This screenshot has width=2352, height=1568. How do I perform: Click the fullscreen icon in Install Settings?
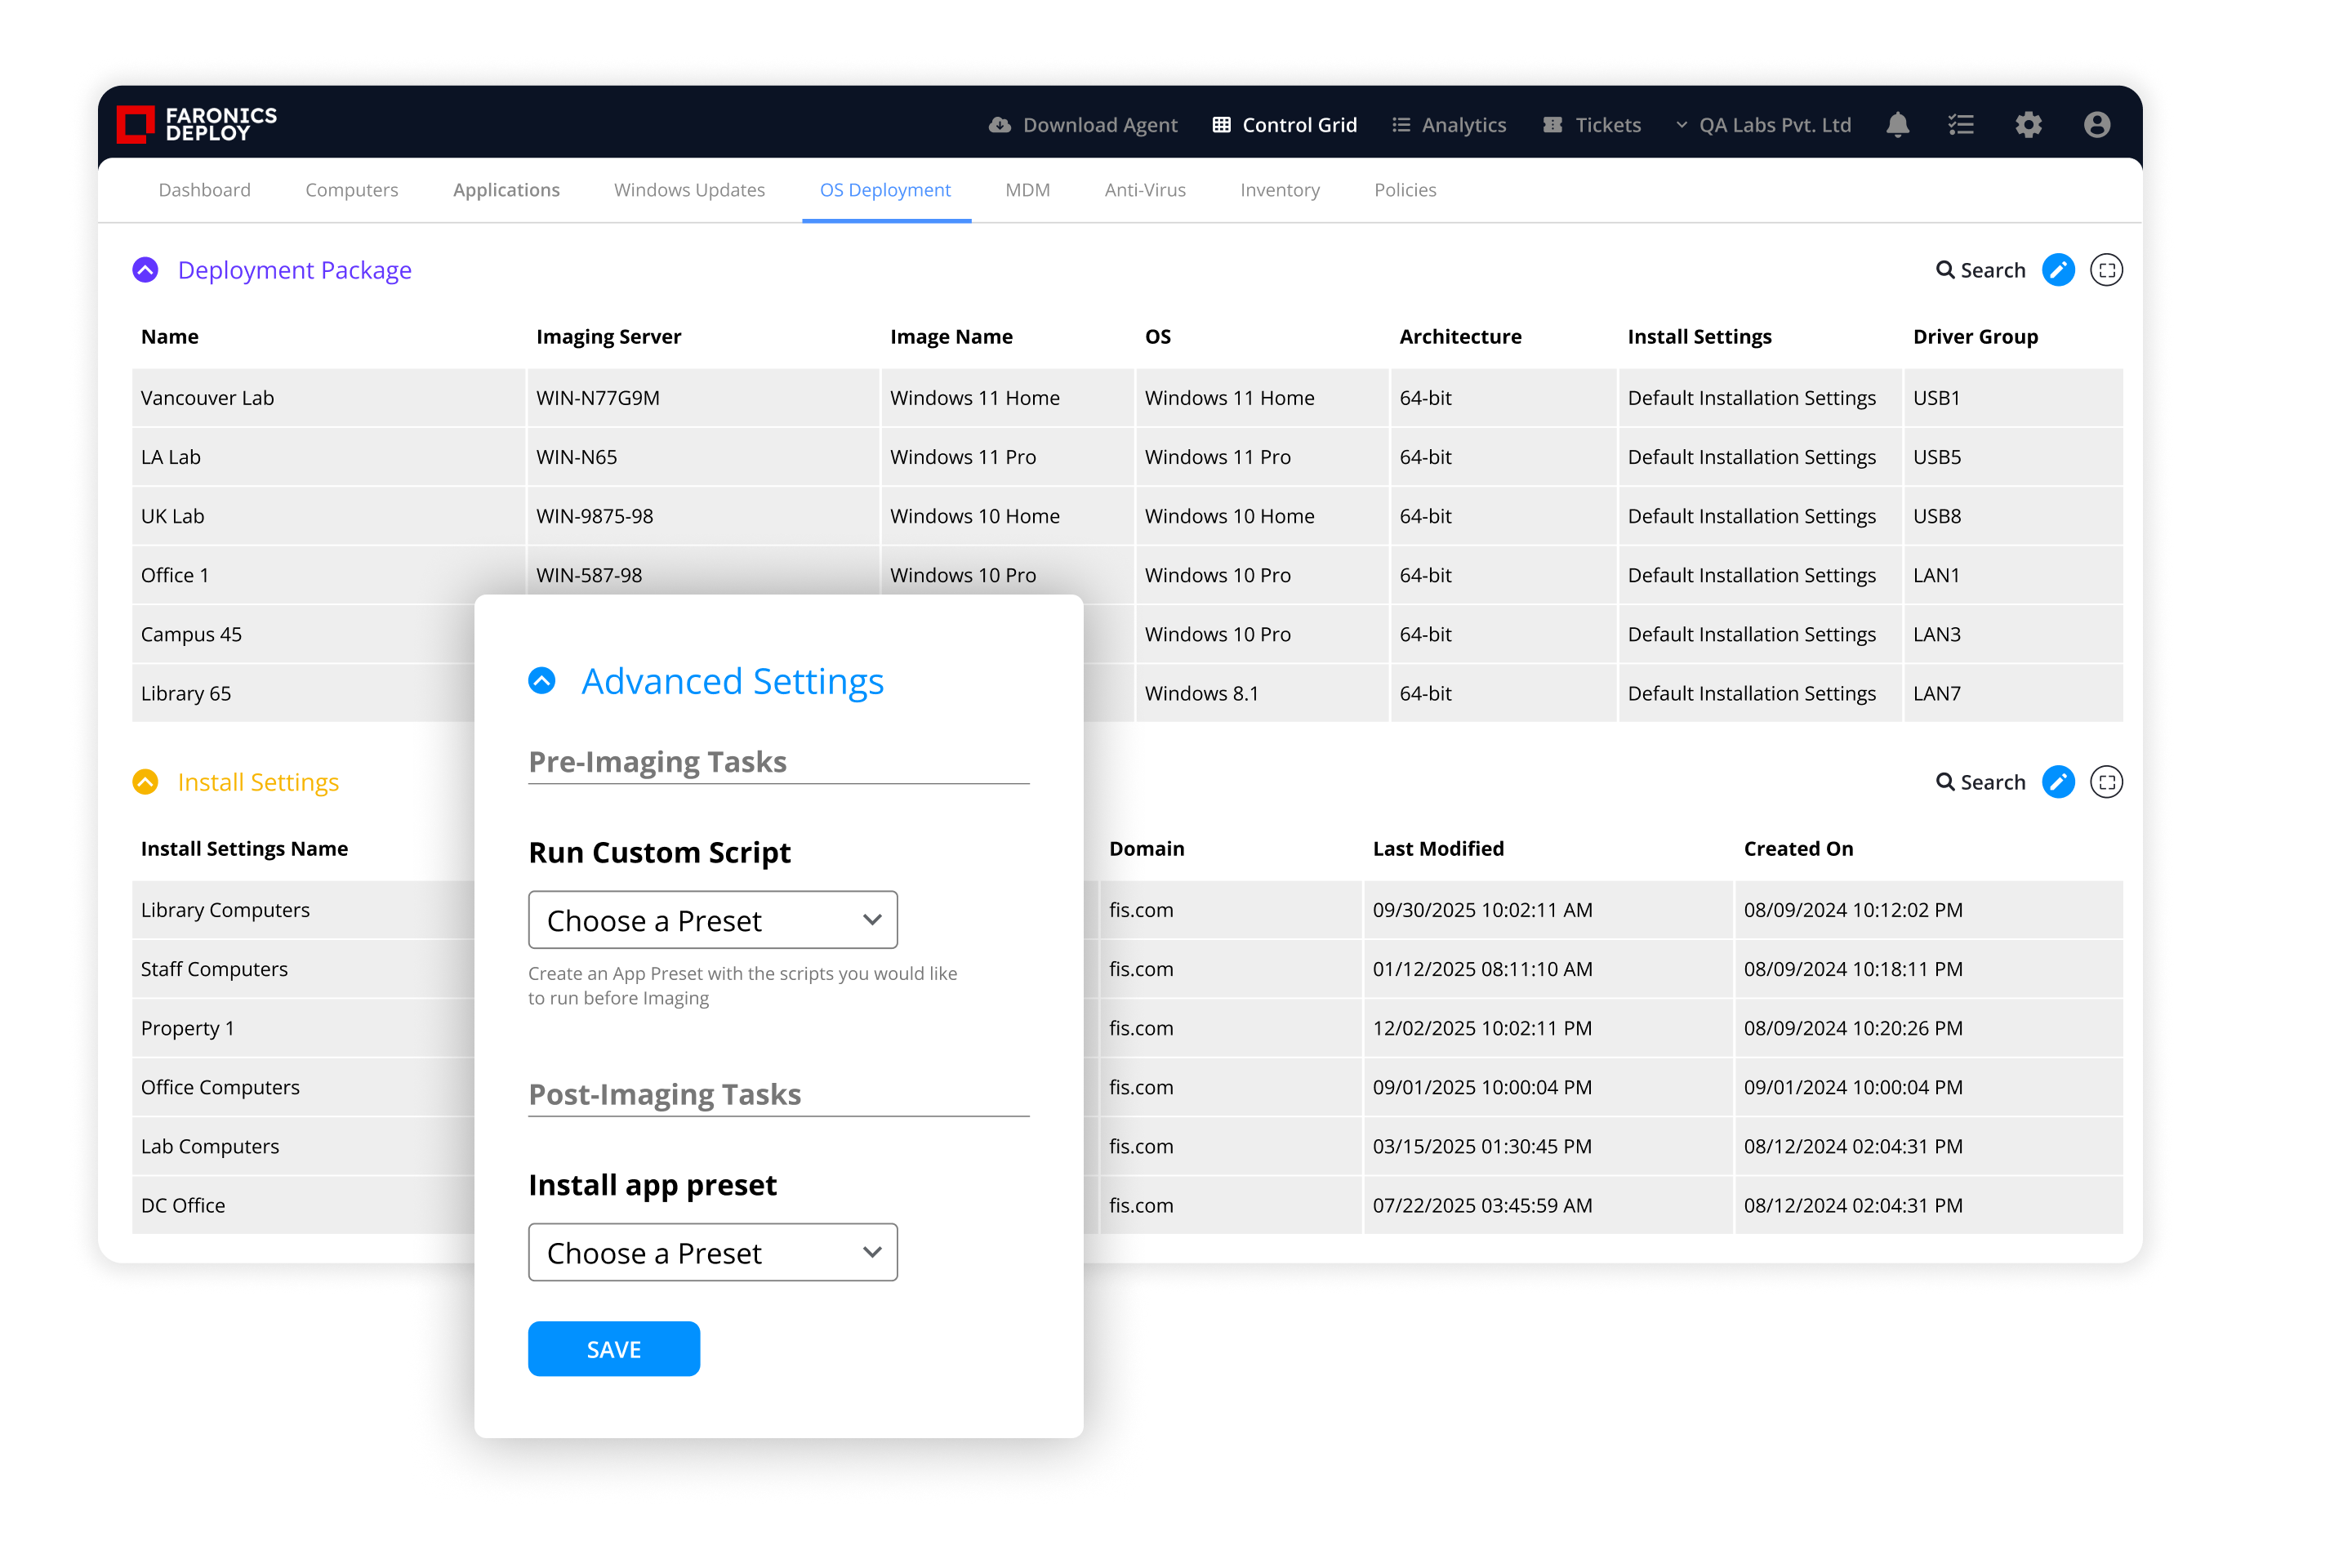(2106, 782)
